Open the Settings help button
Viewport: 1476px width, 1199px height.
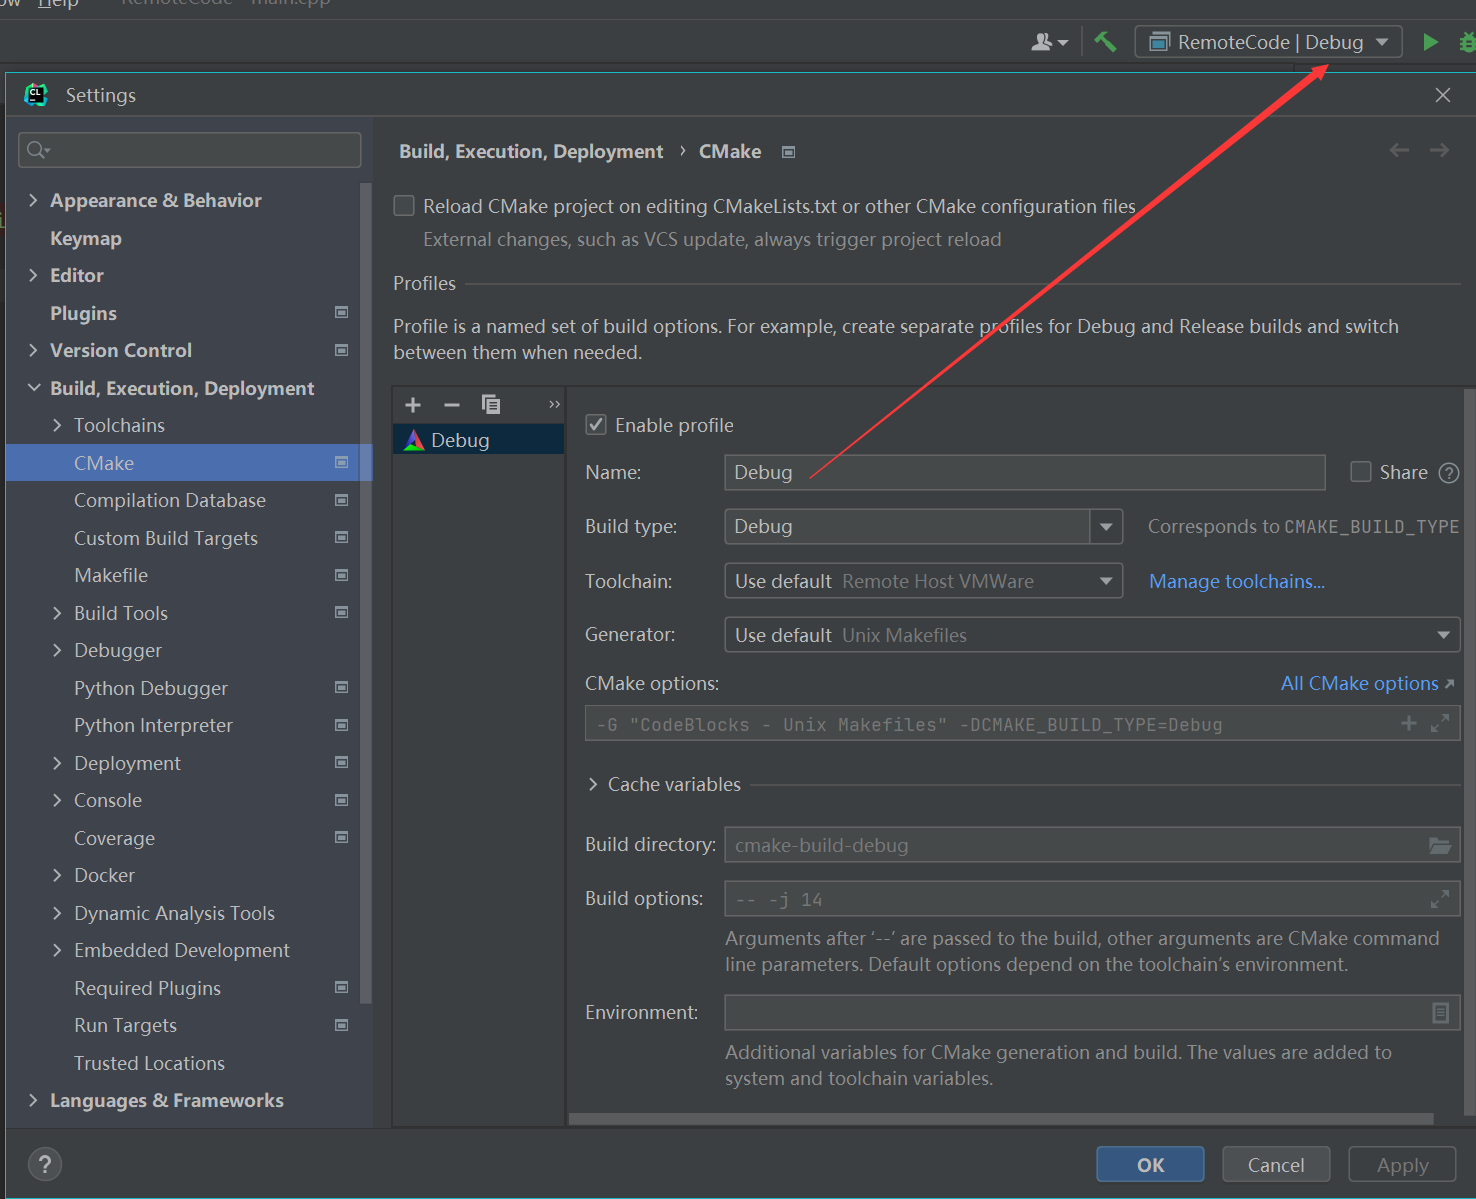45,1164
